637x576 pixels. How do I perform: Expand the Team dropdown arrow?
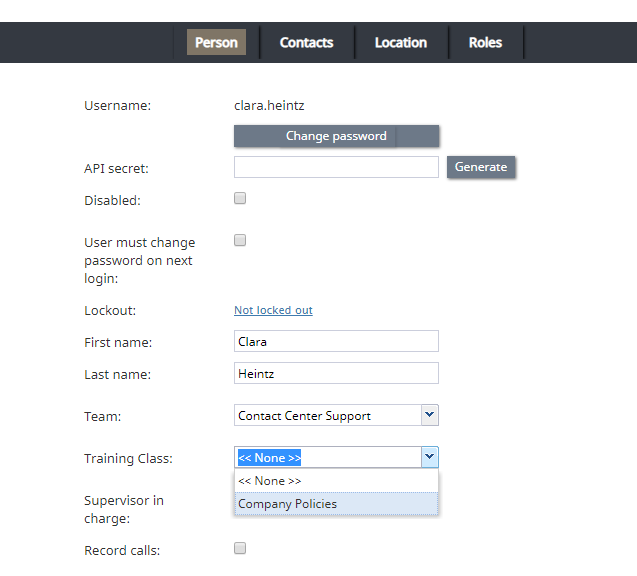[429, 415]
